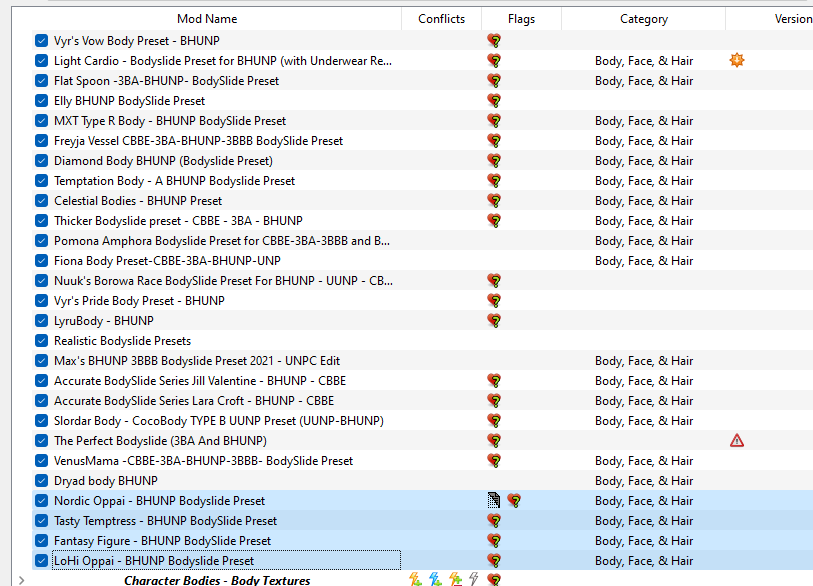Viewport: 813px width, 586px height.
Task: Click conflict flag on Tasty Temptress row
Action: [495, 521]
